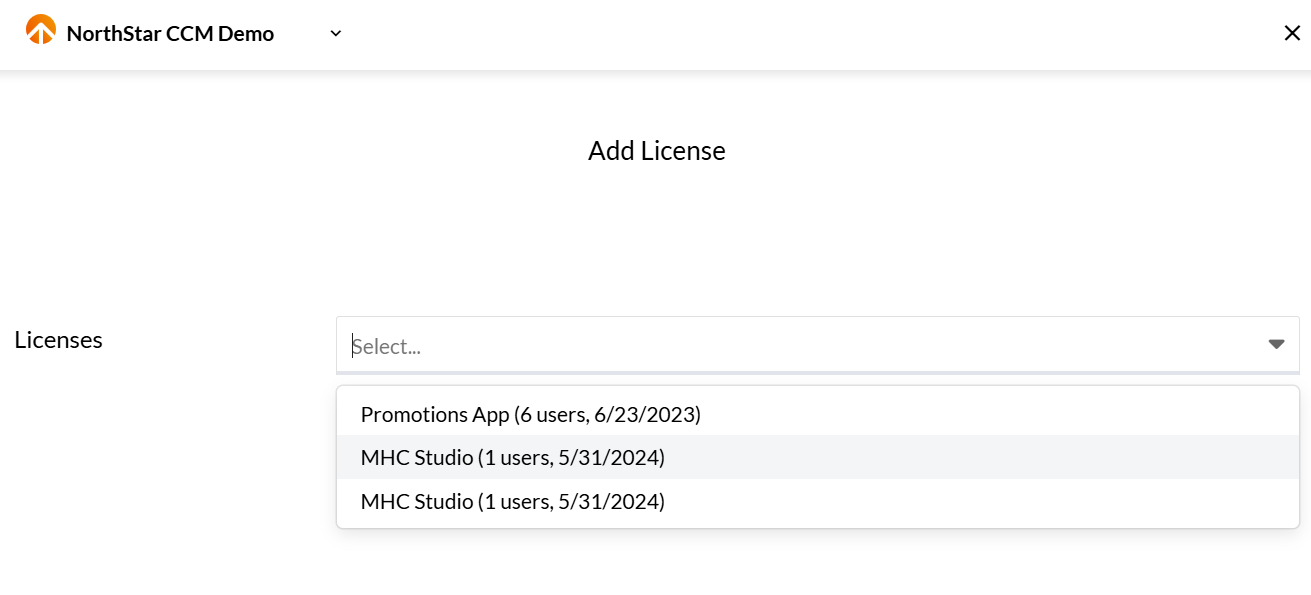The image size is (1311, 595).
Task: Collapse the Licenses dropdown with the arrow
Action: (1276, 344)
